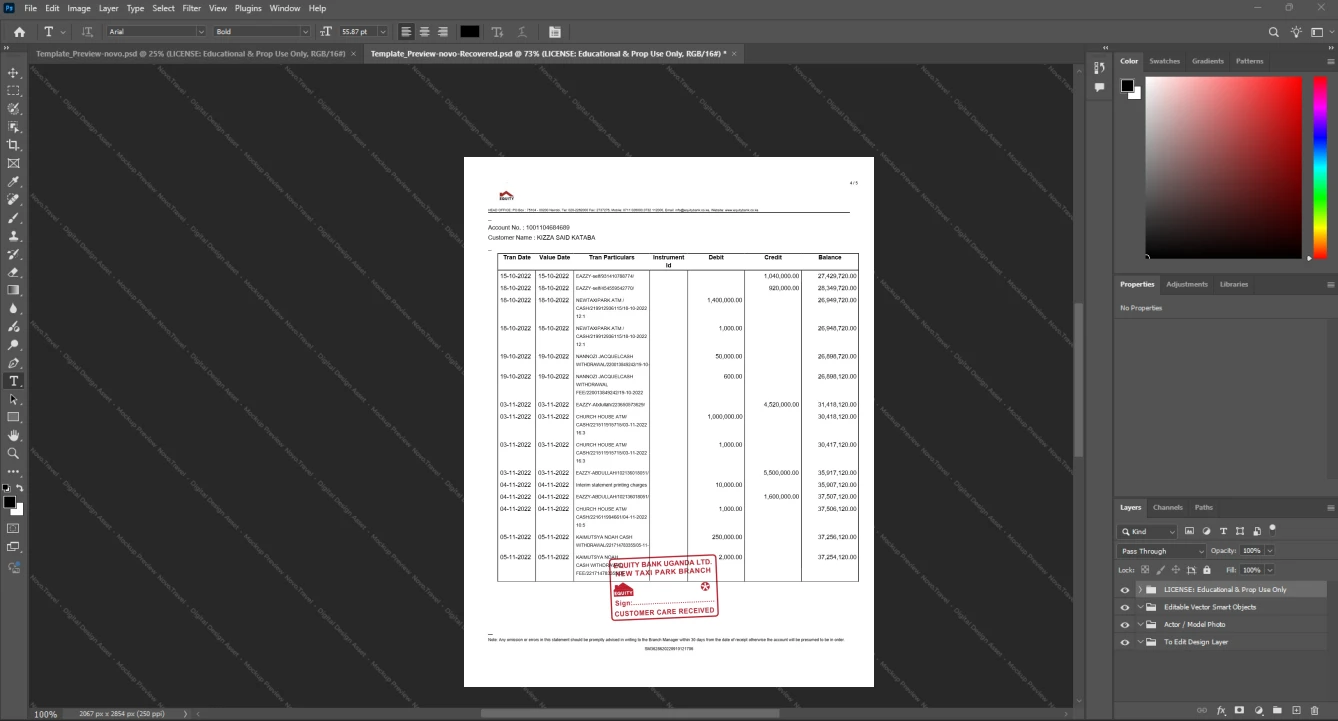Open the Opacity 100% dropdown arrow

coord(1270,551)
